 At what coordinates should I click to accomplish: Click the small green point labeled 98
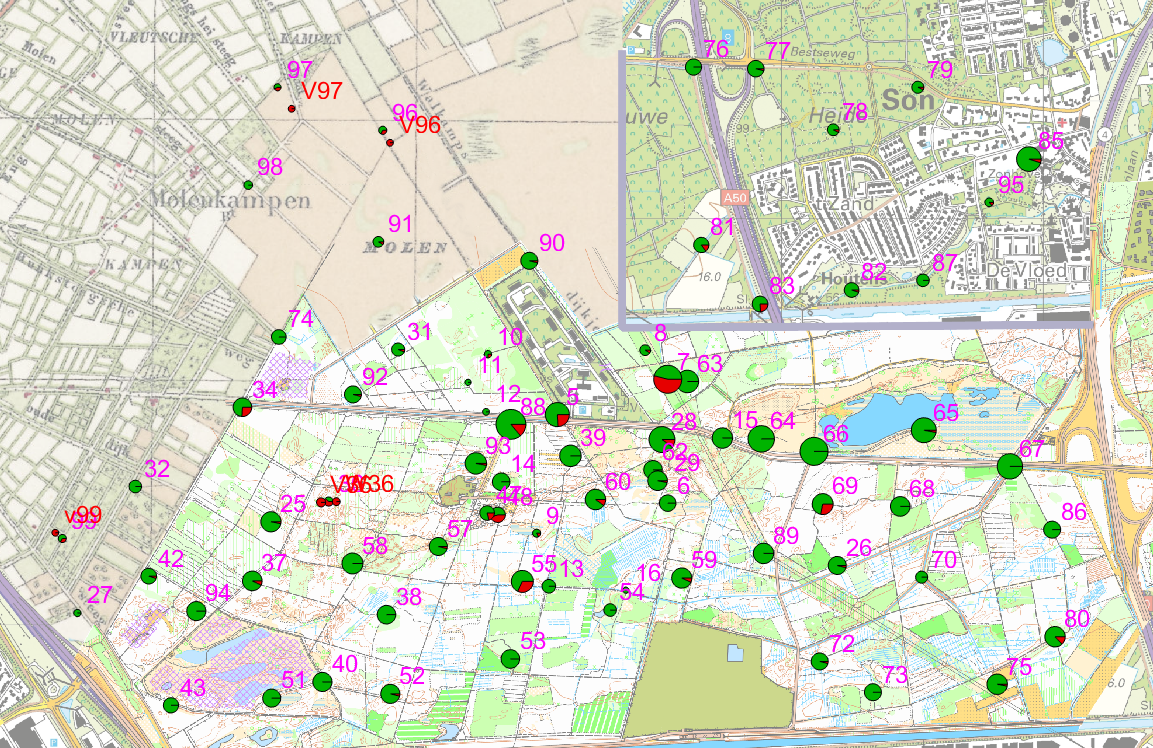248,185
